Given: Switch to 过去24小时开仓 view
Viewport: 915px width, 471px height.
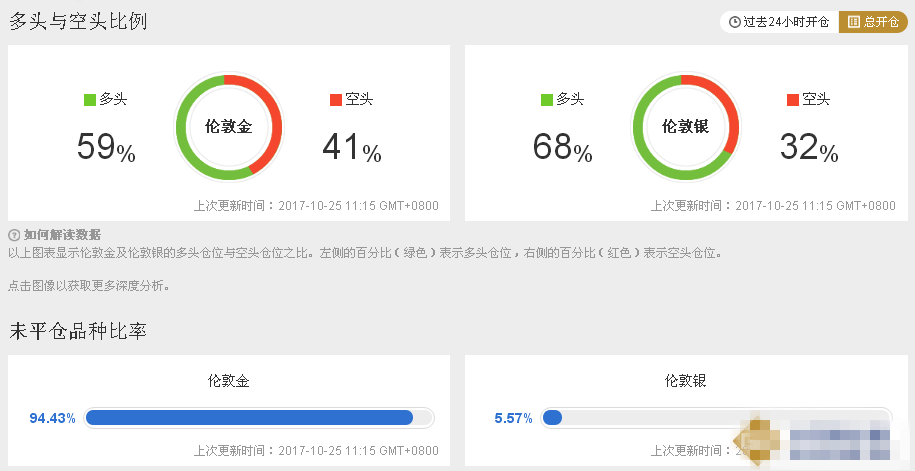Looking at the screenshot, I should pyautogui.click(x=780, y=22).
